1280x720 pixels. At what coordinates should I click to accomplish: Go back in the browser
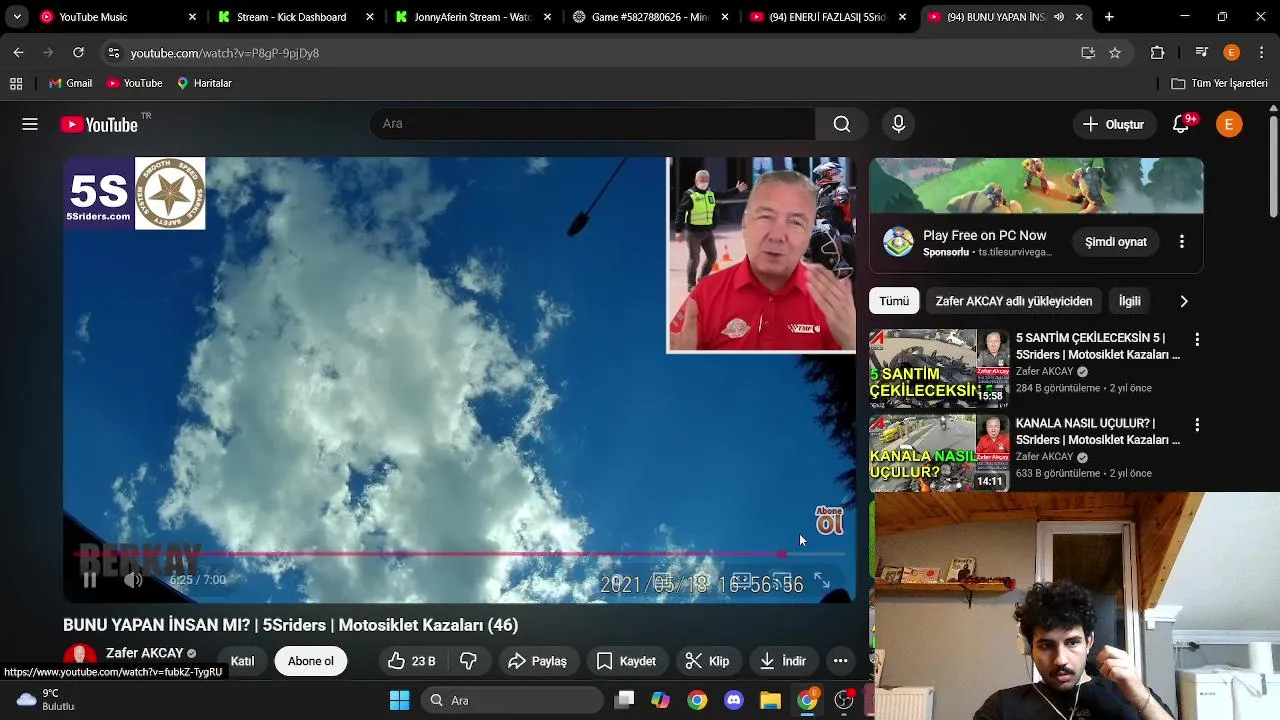pos(18,53)
